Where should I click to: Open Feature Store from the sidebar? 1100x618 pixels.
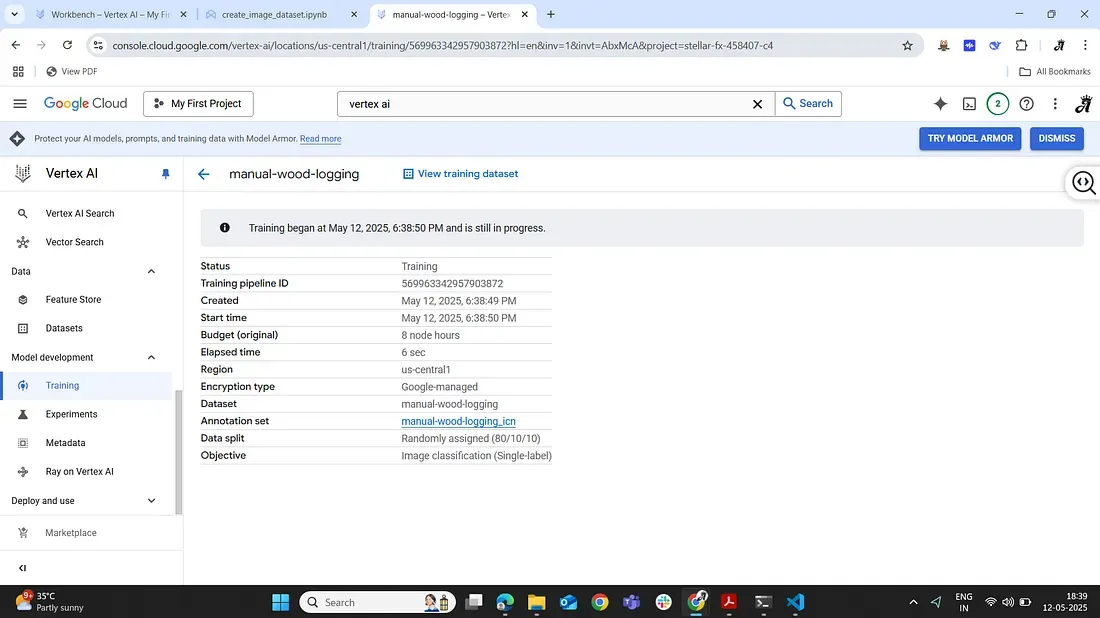coord(73,300)
